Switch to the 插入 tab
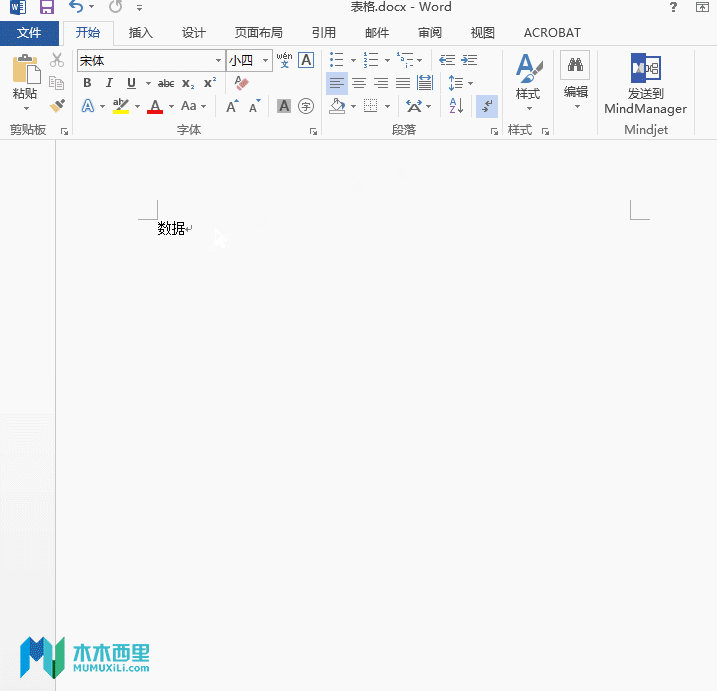Image resolution: width=717 pixels, height=691 pixels. coord(140,33)
